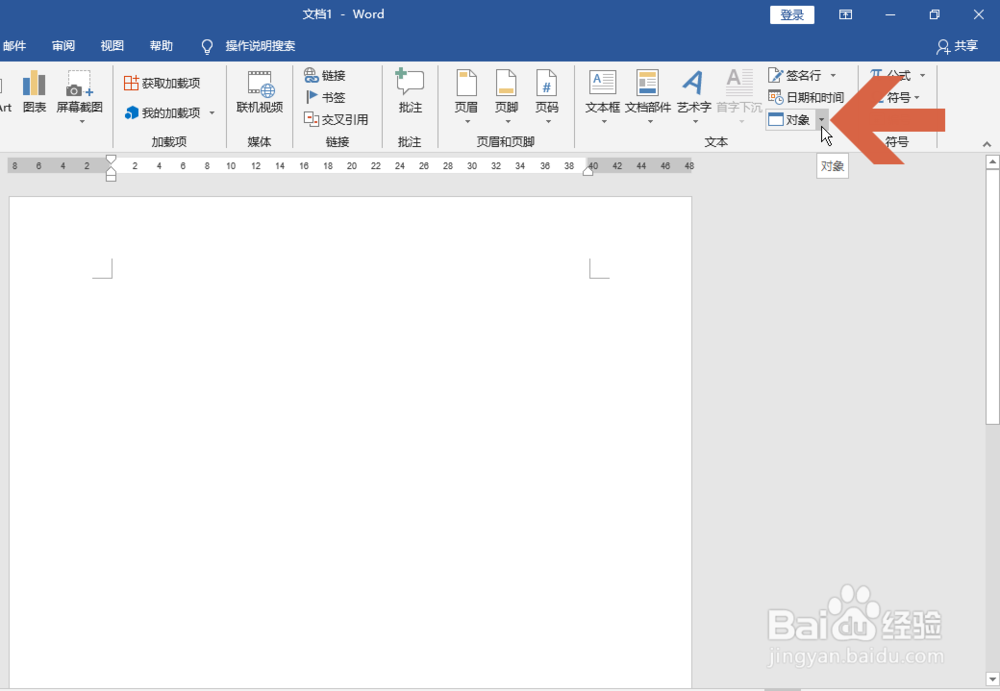Open the 视图 view tab
1000x691 pixels.
[x=112, y=46]
